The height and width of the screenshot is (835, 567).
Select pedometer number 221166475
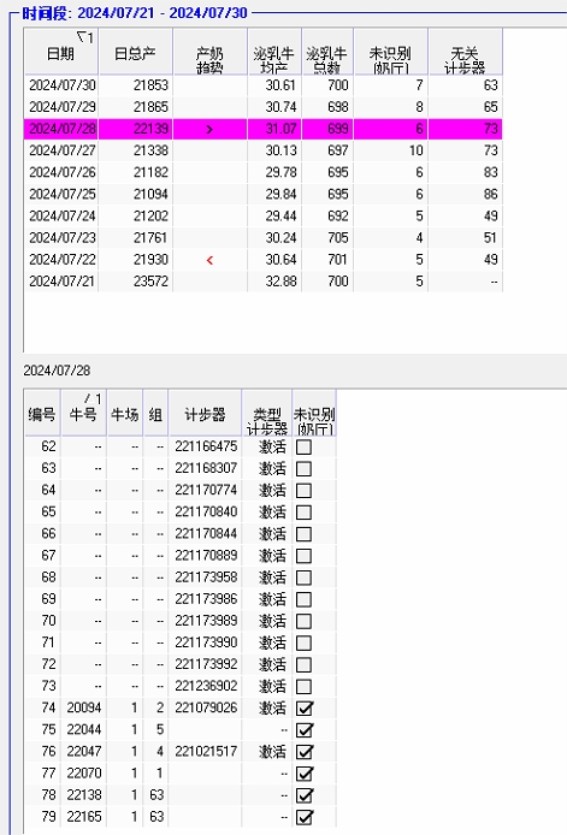pos(206,446)
